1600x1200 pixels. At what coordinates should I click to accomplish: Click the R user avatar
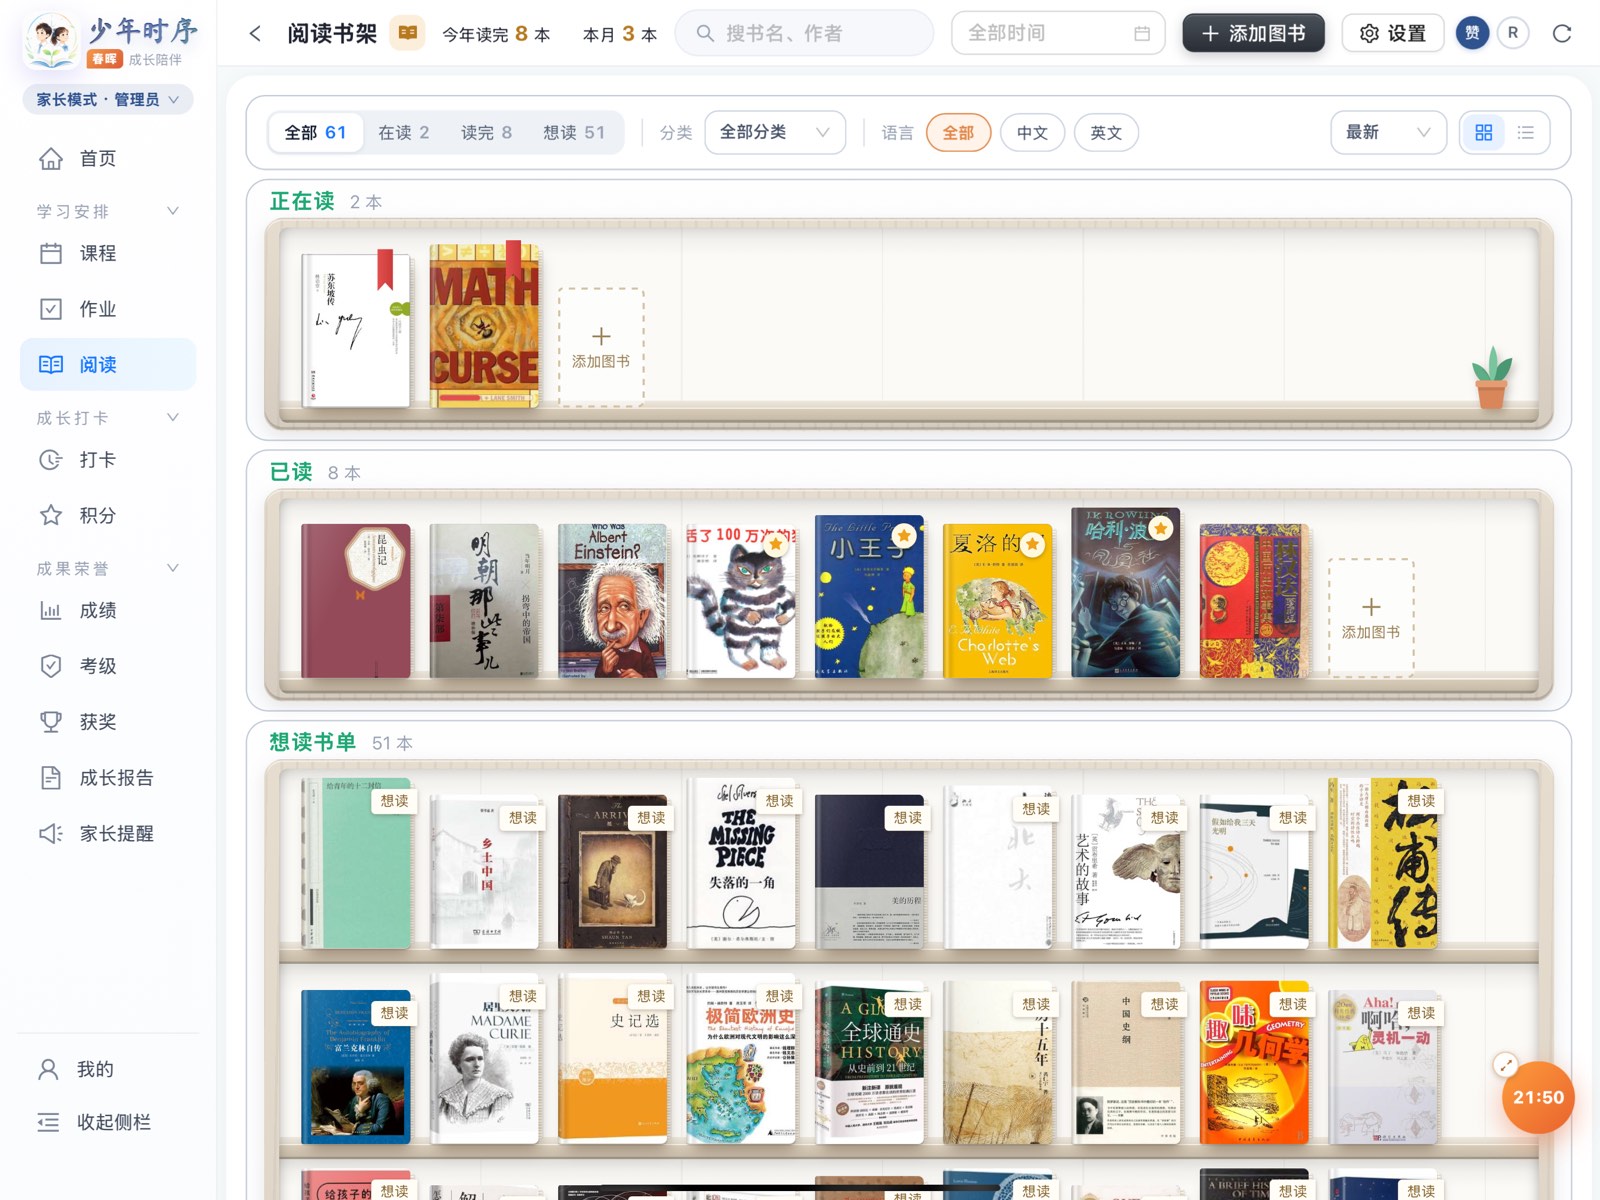[1513, 33]
